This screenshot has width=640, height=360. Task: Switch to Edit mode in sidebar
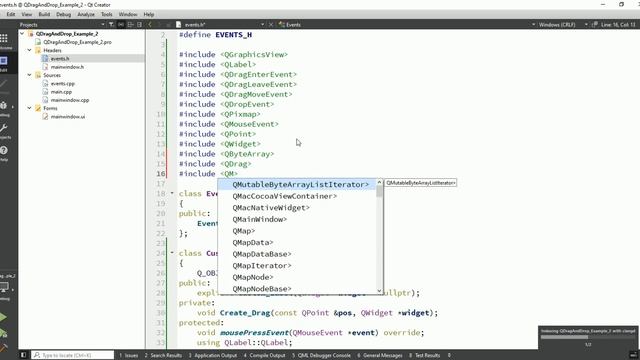(x=4, y=63)
